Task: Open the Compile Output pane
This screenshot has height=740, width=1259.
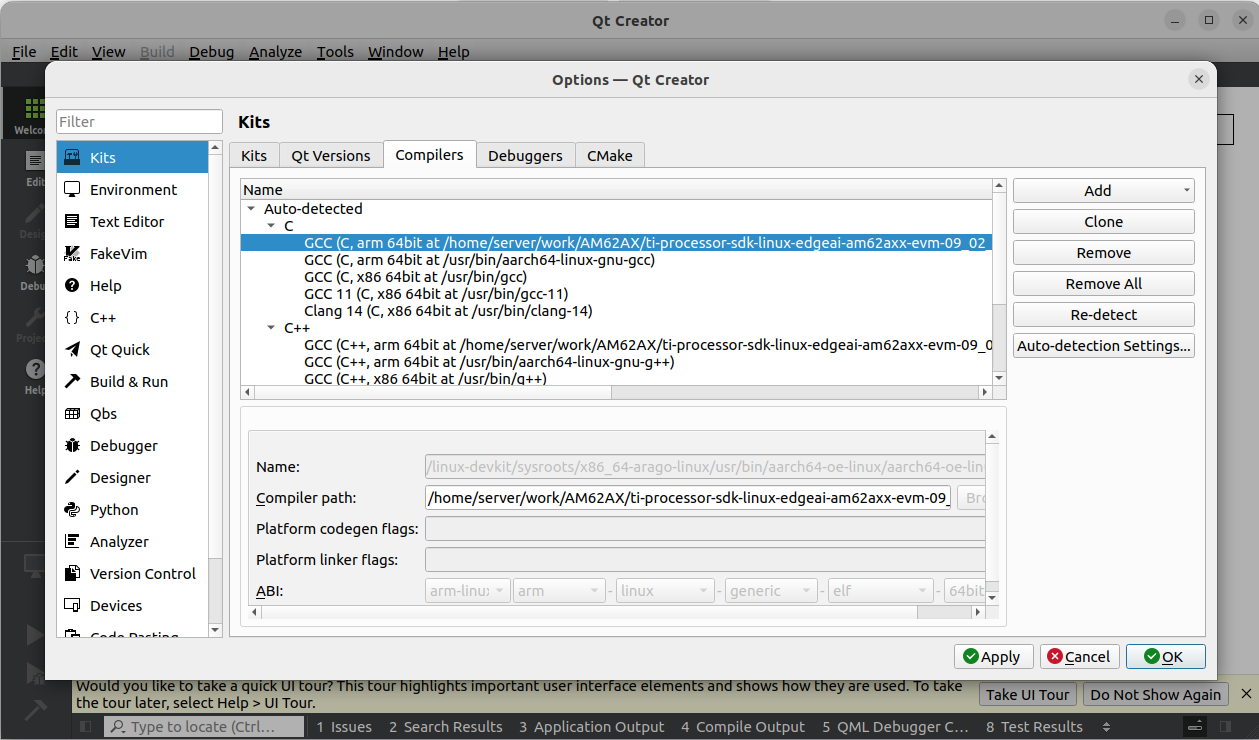Action: click(743, 727)
